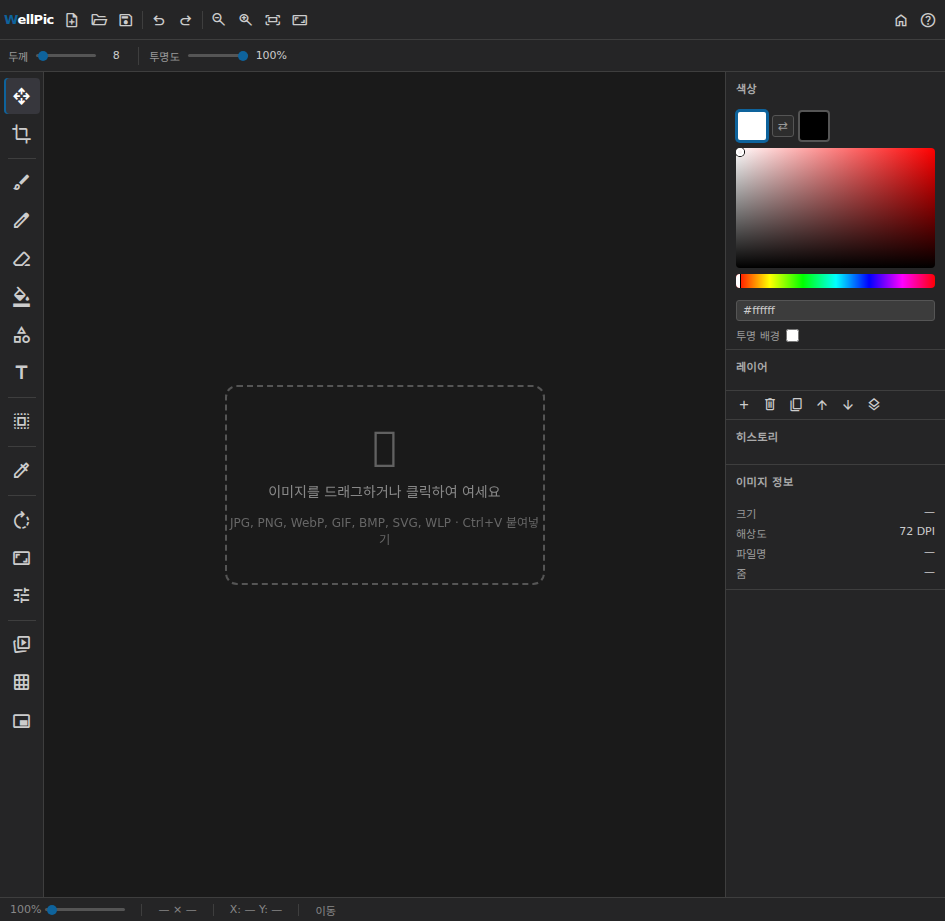Redo the last action
The height and width of the screenshot is (921, 945).
coord(186,20)
